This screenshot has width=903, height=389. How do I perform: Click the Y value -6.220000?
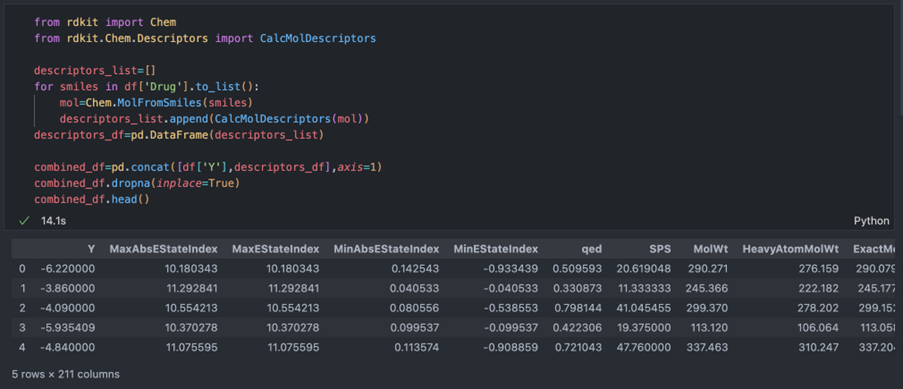[68, 269]
